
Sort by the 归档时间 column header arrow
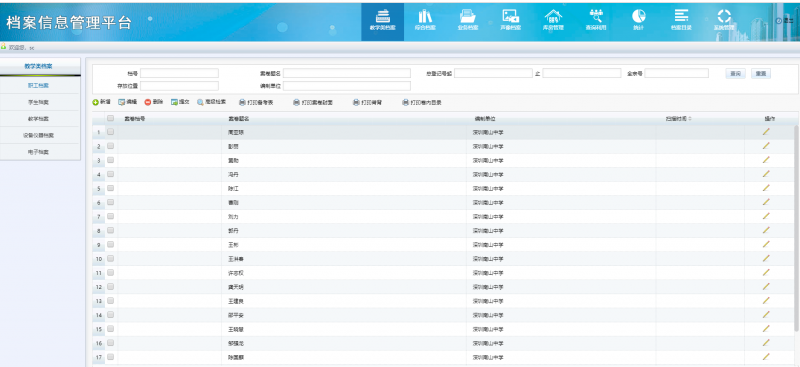click(x=690, y=118)
